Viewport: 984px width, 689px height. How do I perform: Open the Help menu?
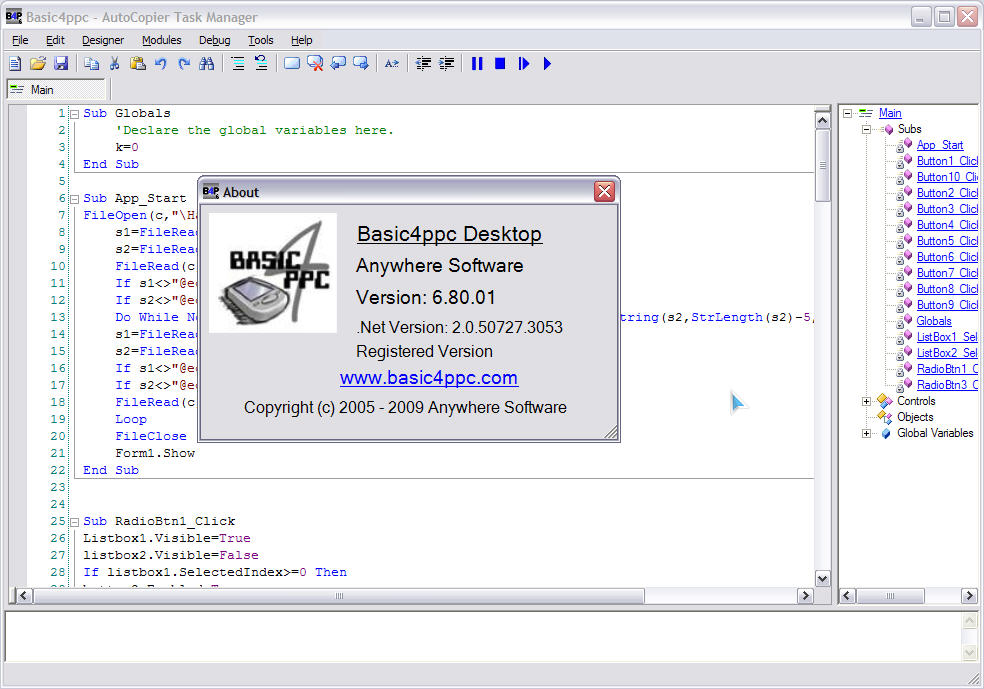tap(301, 40)
